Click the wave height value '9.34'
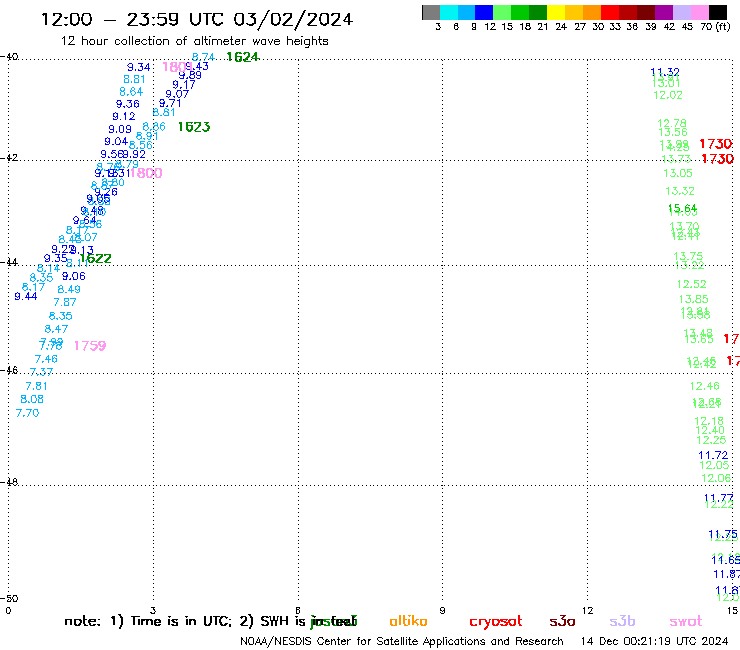The image size is (740, 650). [x=139, y=68]
